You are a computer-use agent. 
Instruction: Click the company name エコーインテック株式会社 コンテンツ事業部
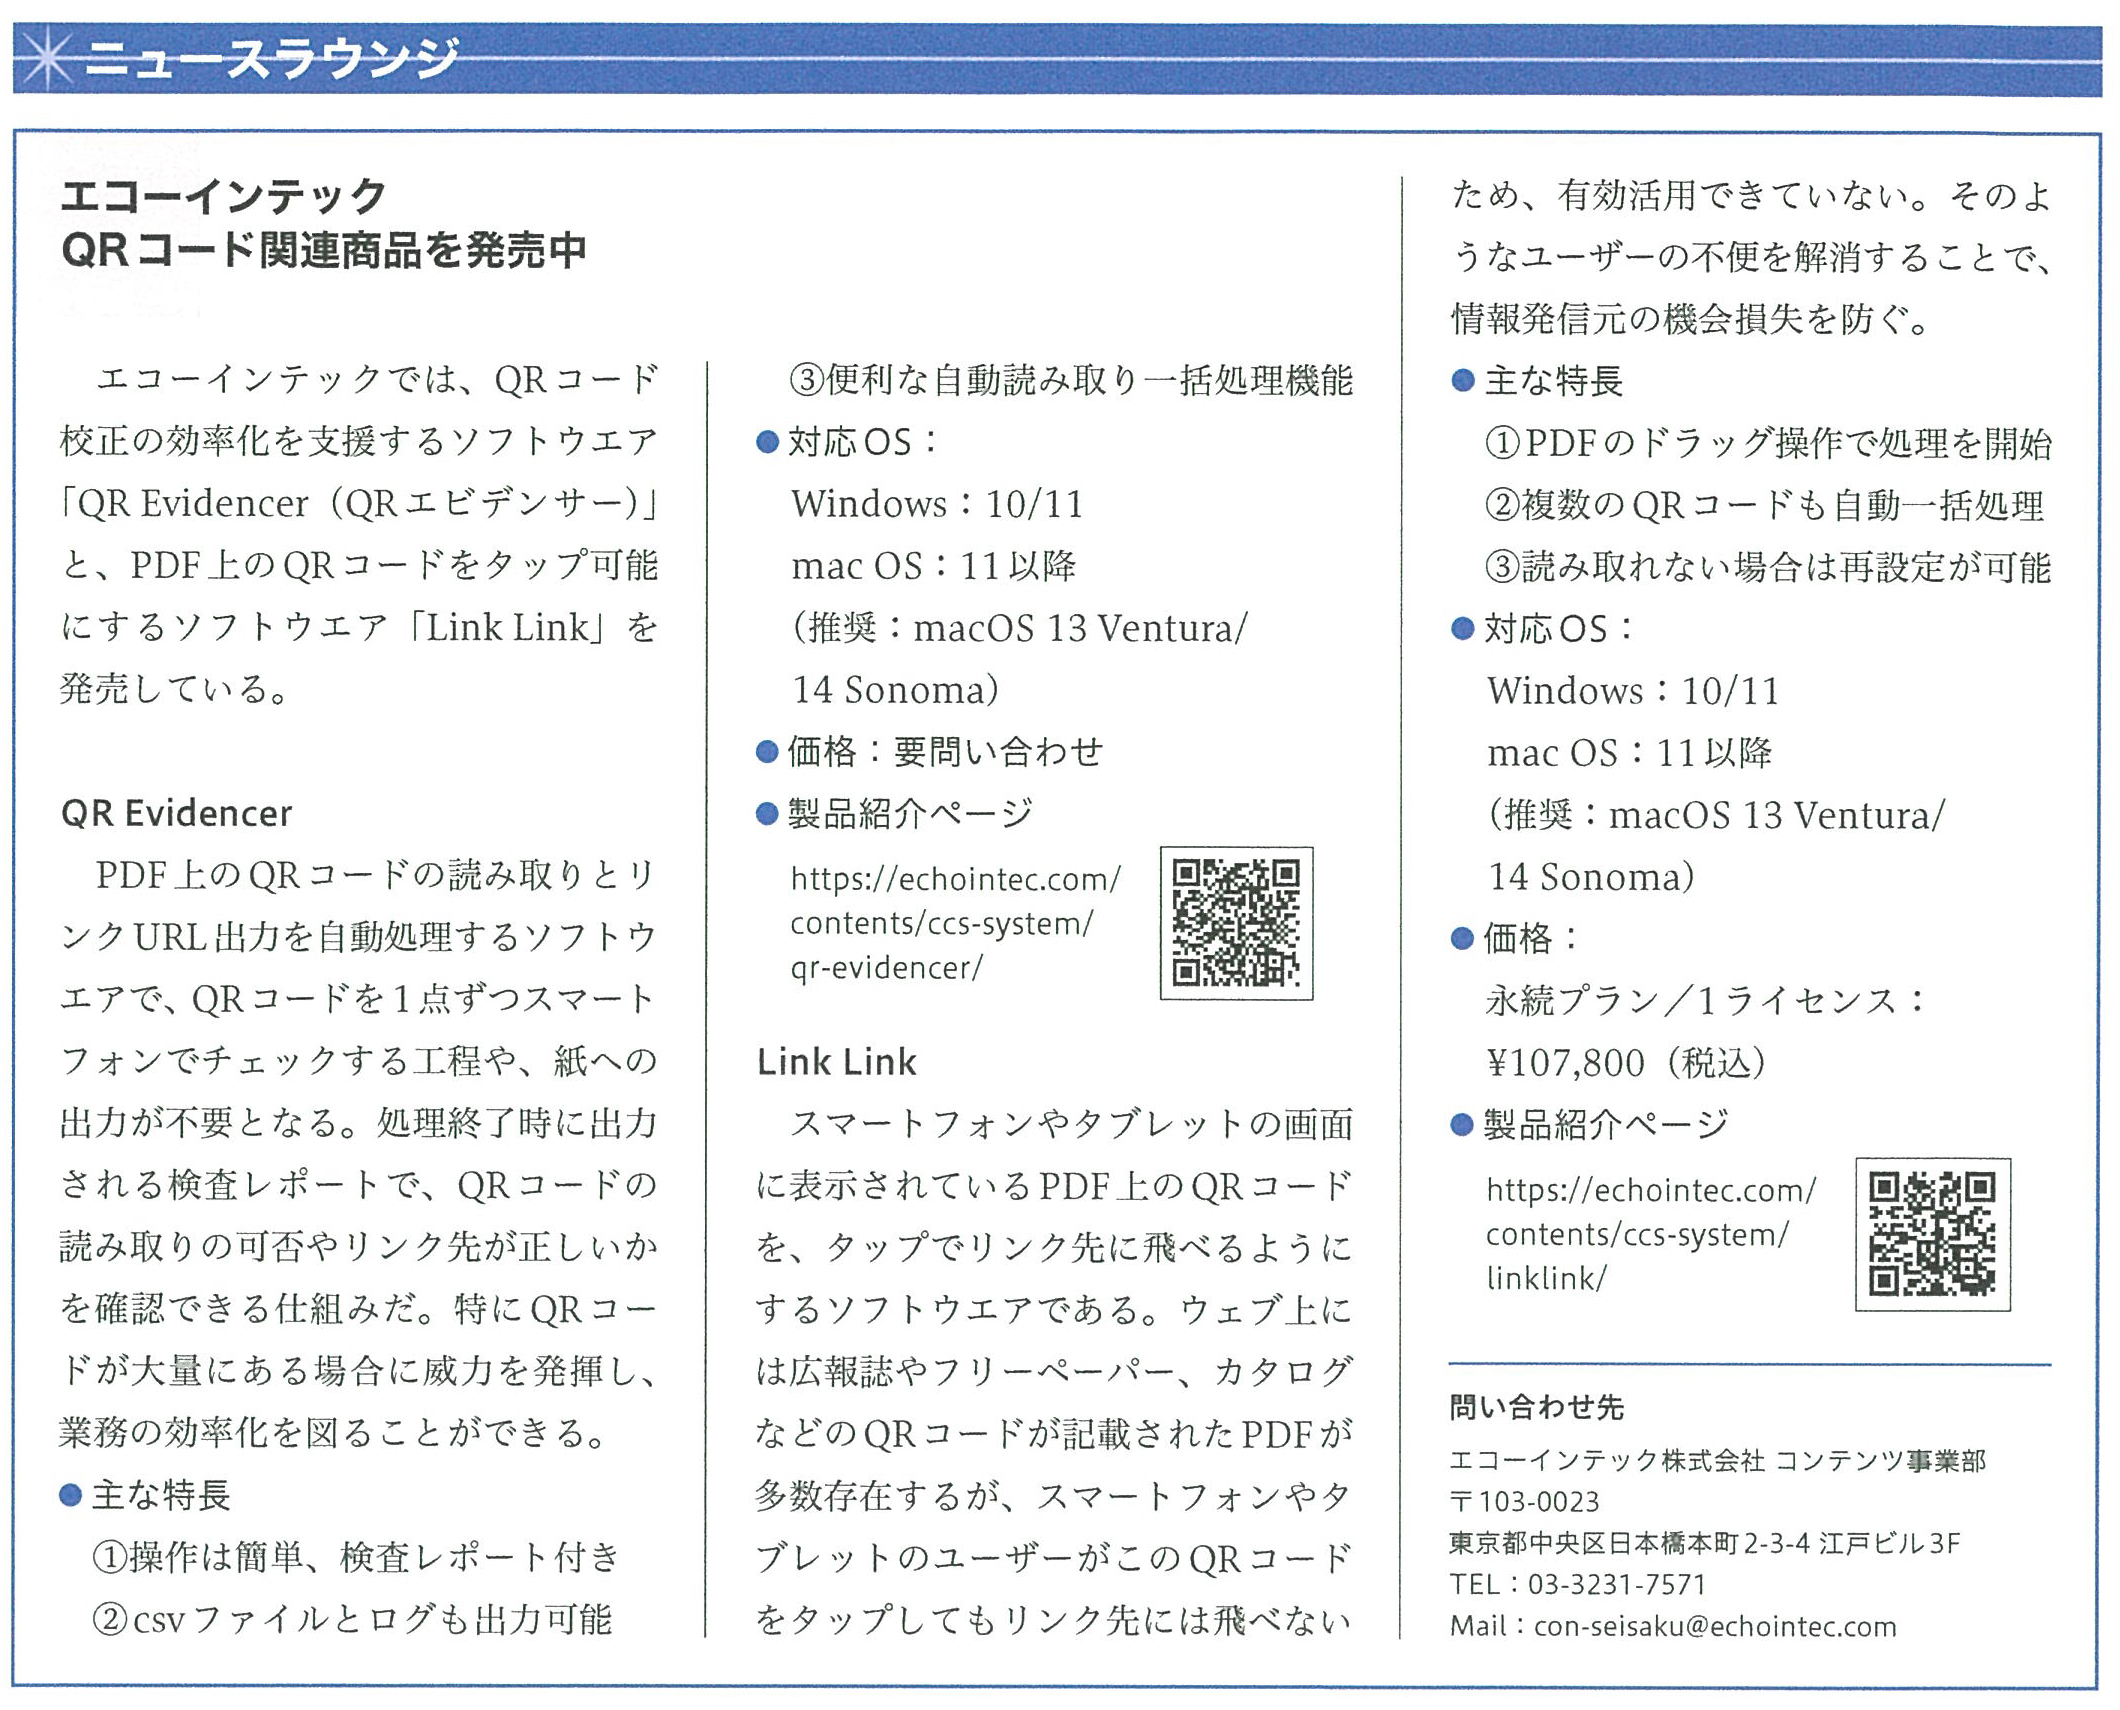[1717, 1460]
